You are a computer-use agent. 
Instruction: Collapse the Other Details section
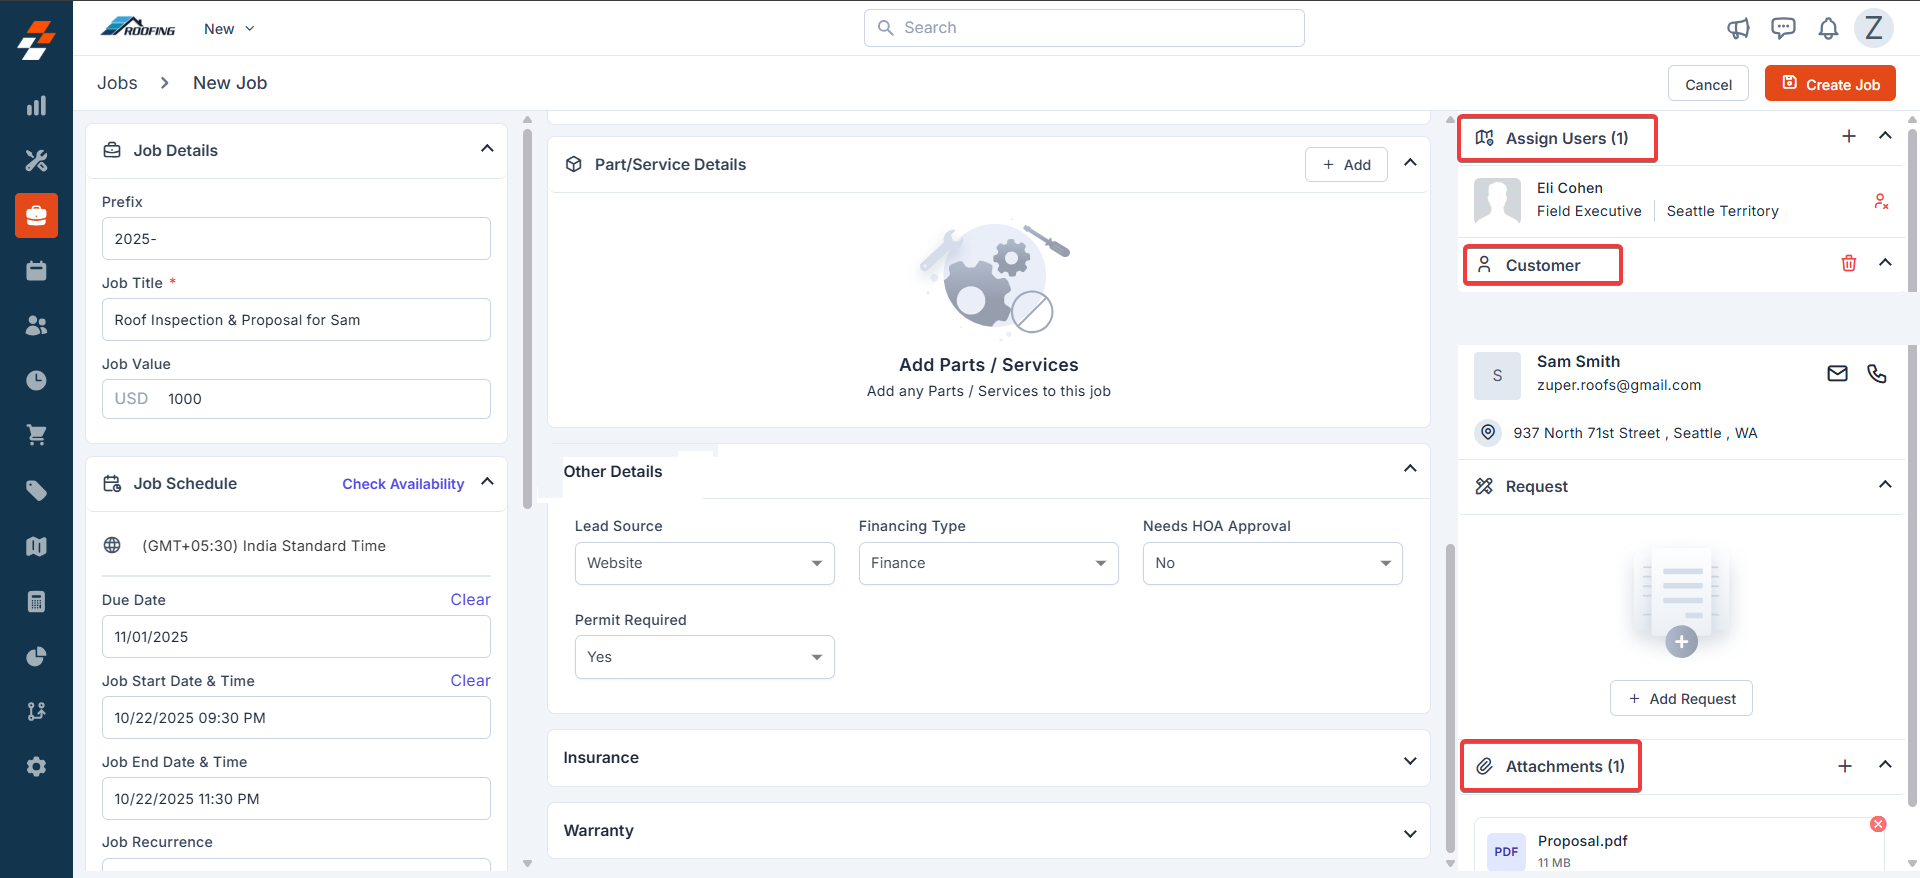click(x=1410, y=469)
